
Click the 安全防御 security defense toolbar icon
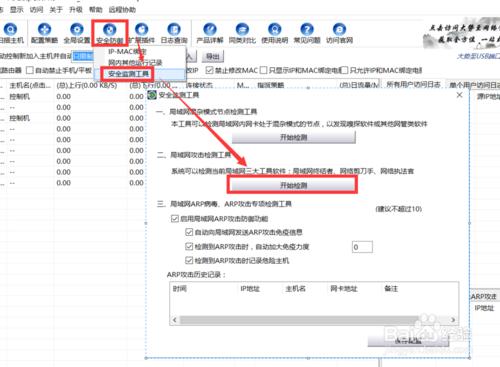(x=110, y=33)
